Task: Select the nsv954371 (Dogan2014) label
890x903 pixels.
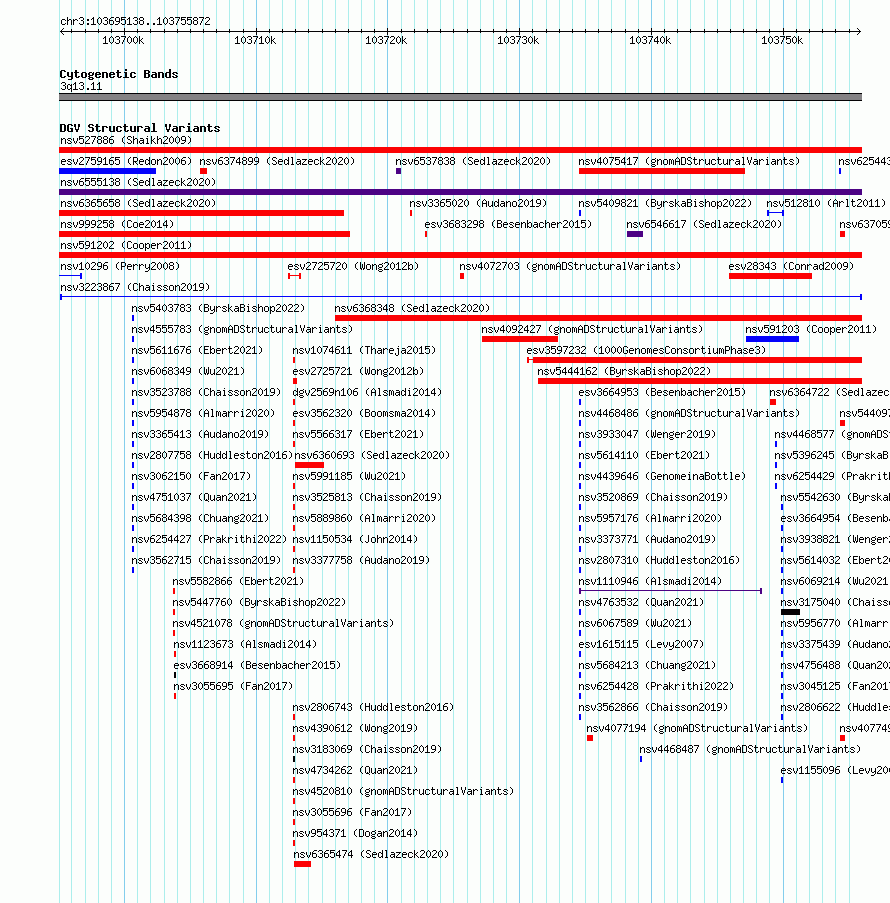Action: click(x=355, y=833)
